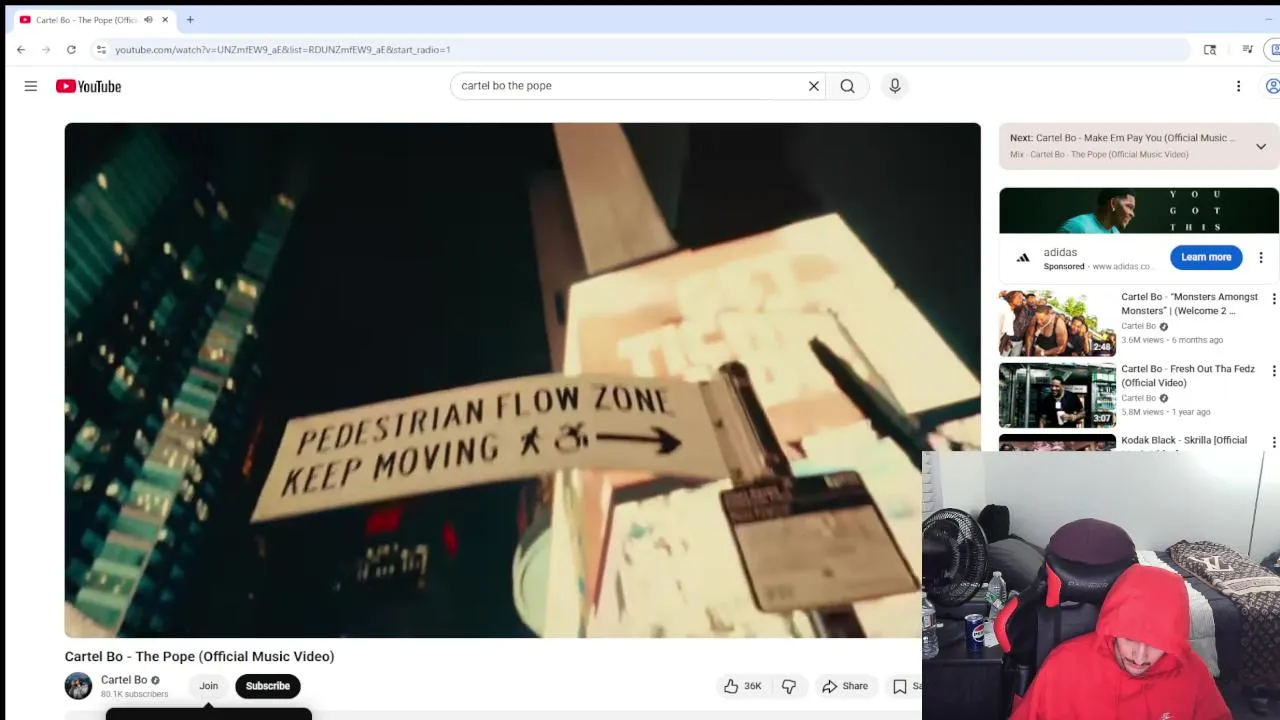
Task: Click the Save bookmark icon
Action: click(900, 686)
